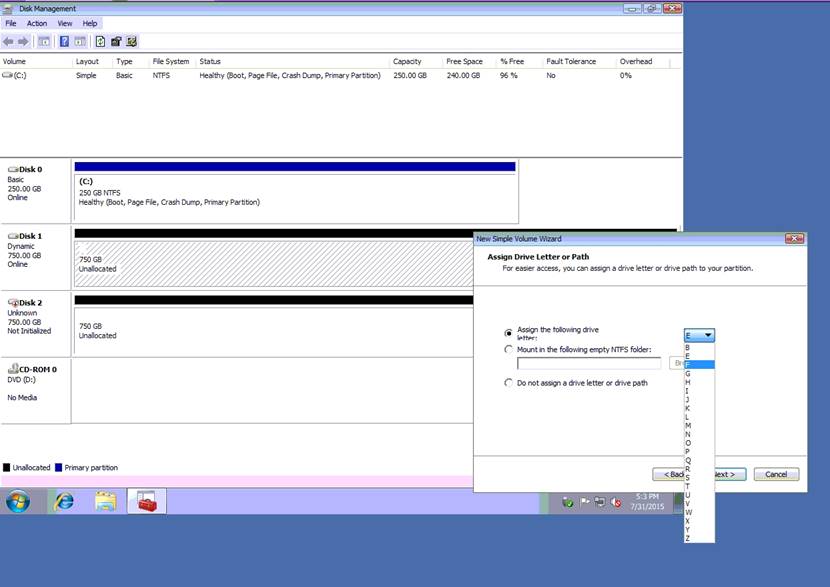Screen dimensions: 830x587
Task: Open the Action menu
Action: (37, 23)
